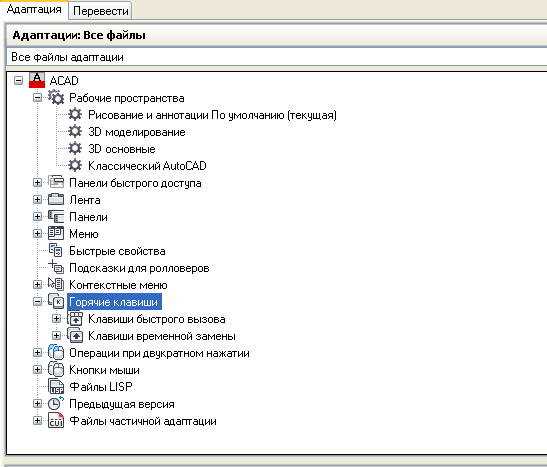Open the Перевести tab
Screen dimensions: 547x467
[x=101, y=11]
